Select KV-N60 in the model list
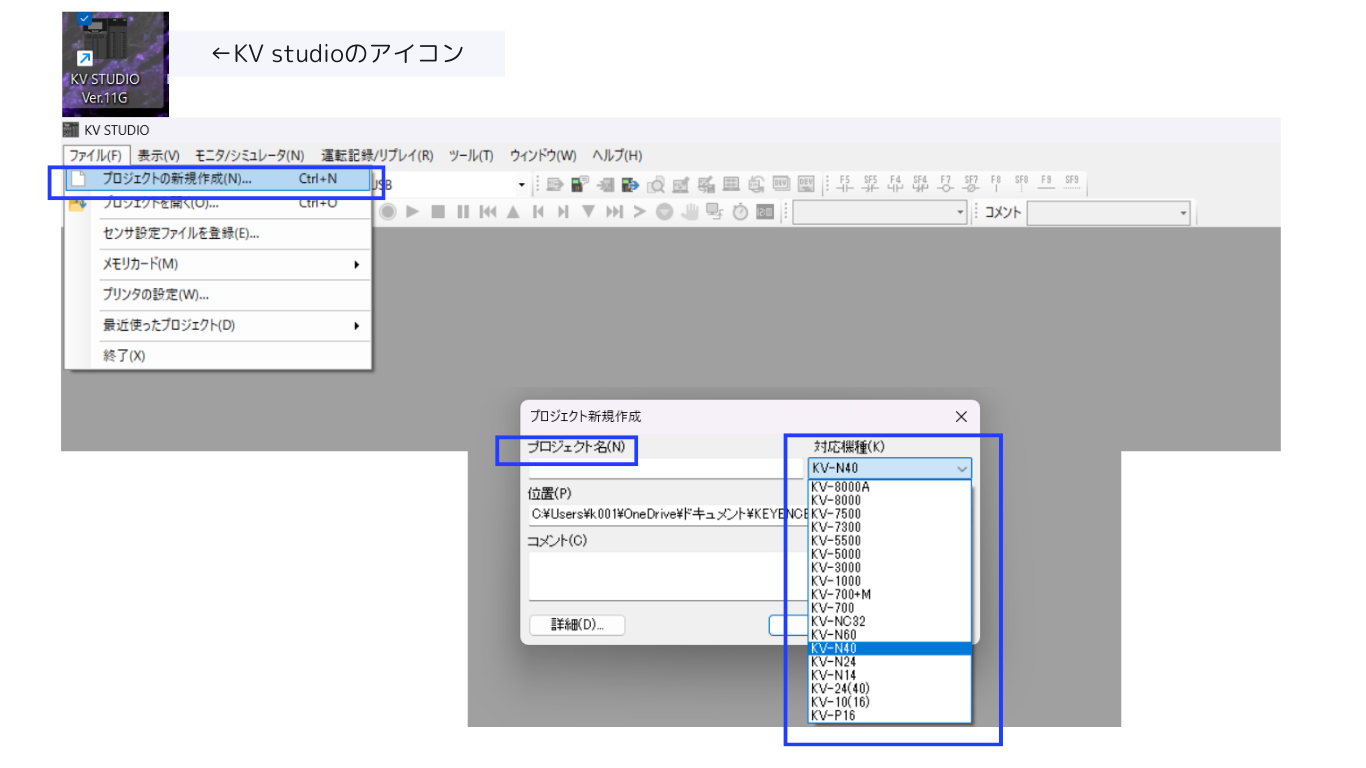The height and width of the screenshot is (768, 1366). tap(889, 635)
